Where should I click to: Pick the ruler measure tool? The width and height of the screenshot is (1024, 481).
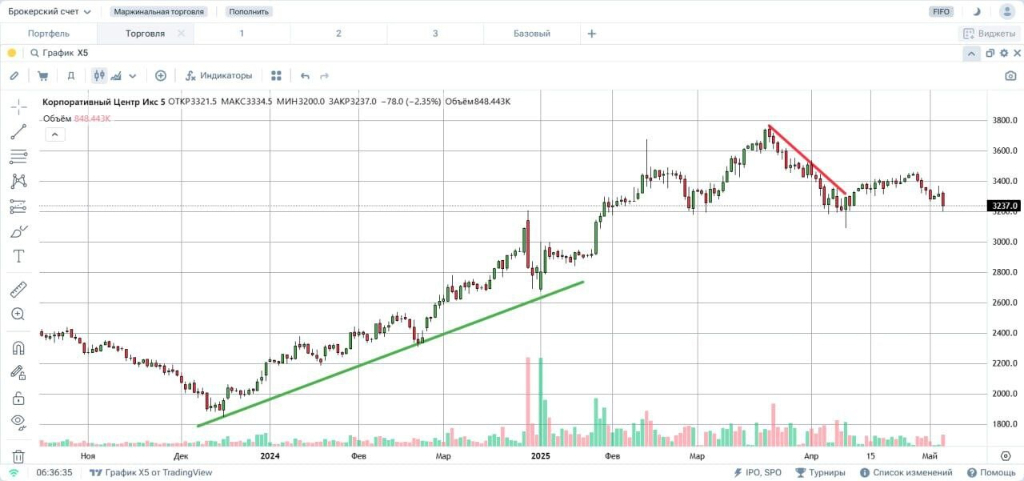coord(18,290)
